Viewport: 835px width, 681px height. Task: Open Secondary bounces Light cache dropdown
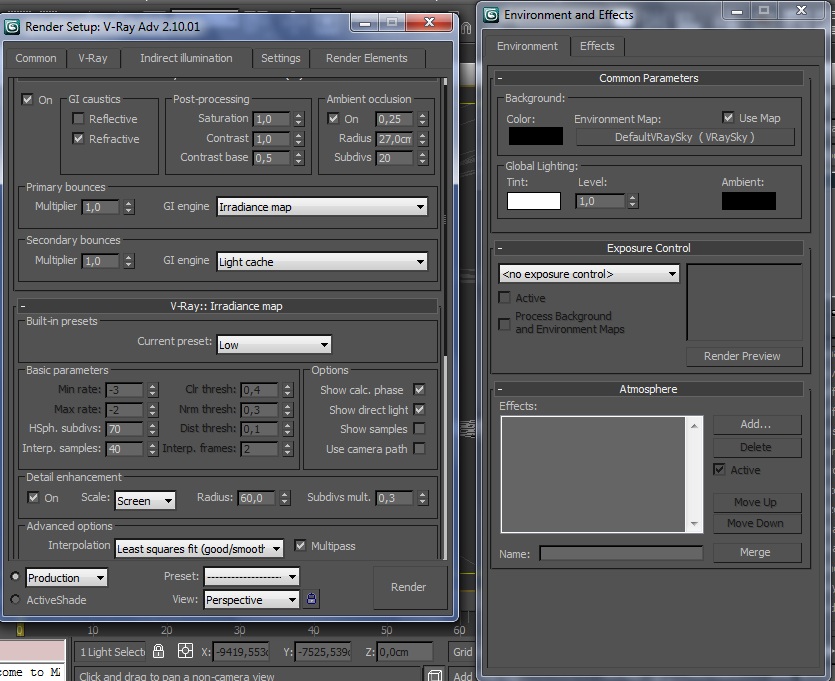coord(322,261)
